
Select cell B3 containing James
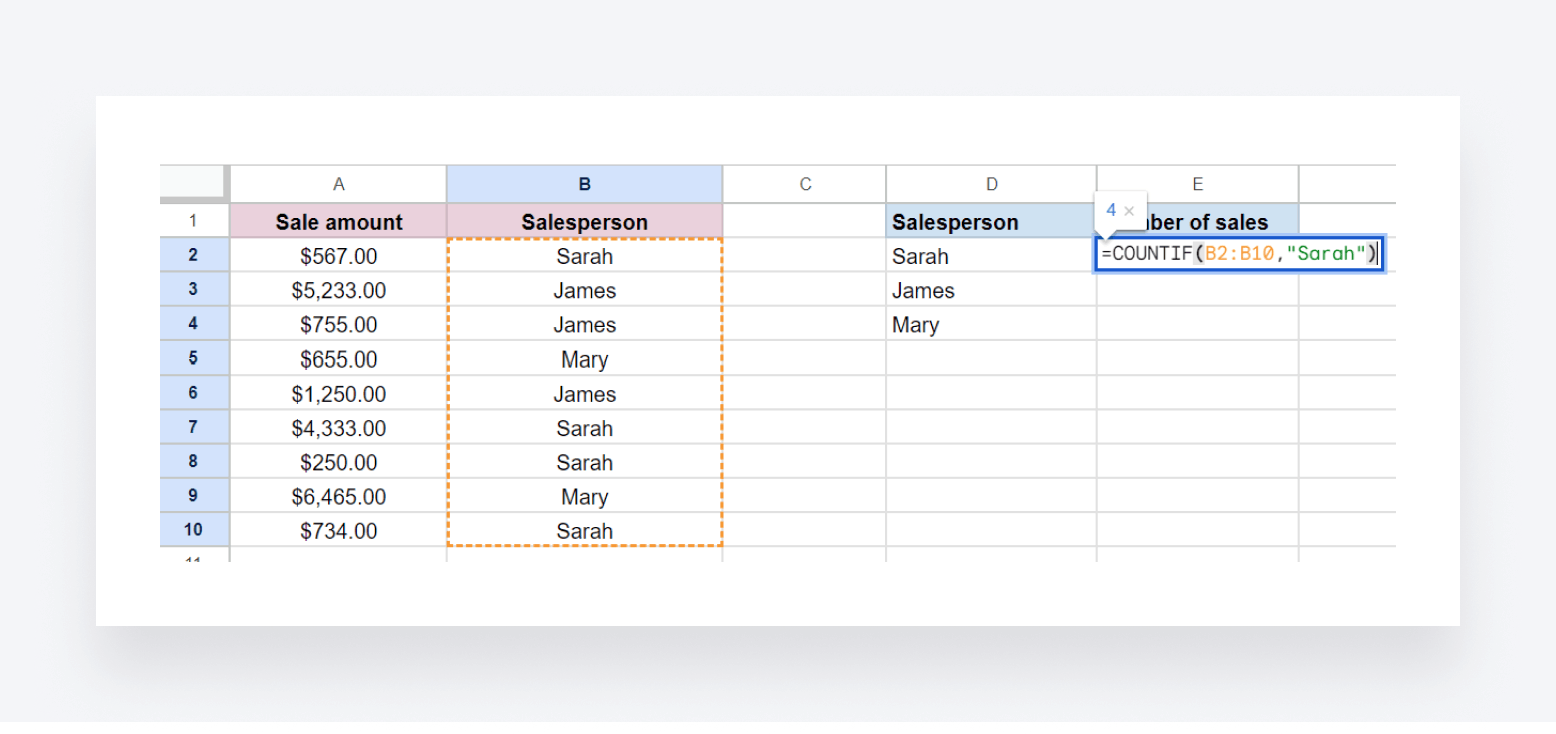pos(585,290)
